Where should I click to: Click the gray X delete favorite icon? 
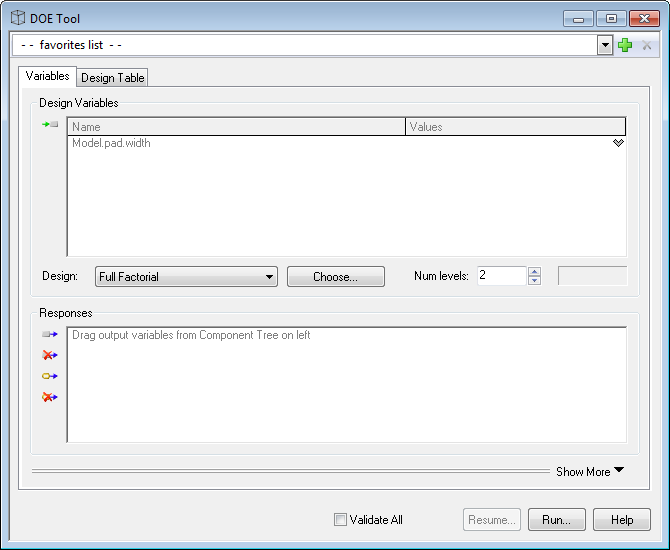[647, 45]
